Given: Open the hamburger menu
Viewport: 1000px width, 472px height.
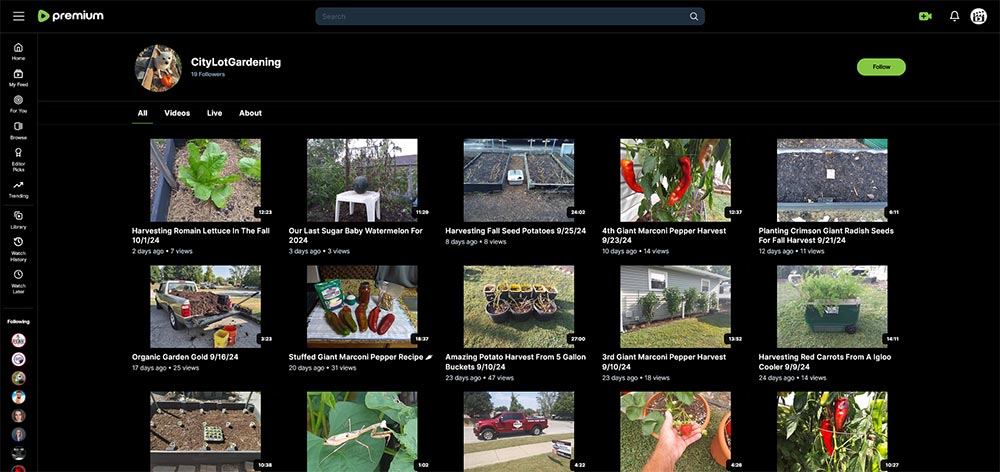Looking at the screenshot, I should coord(18,16).
